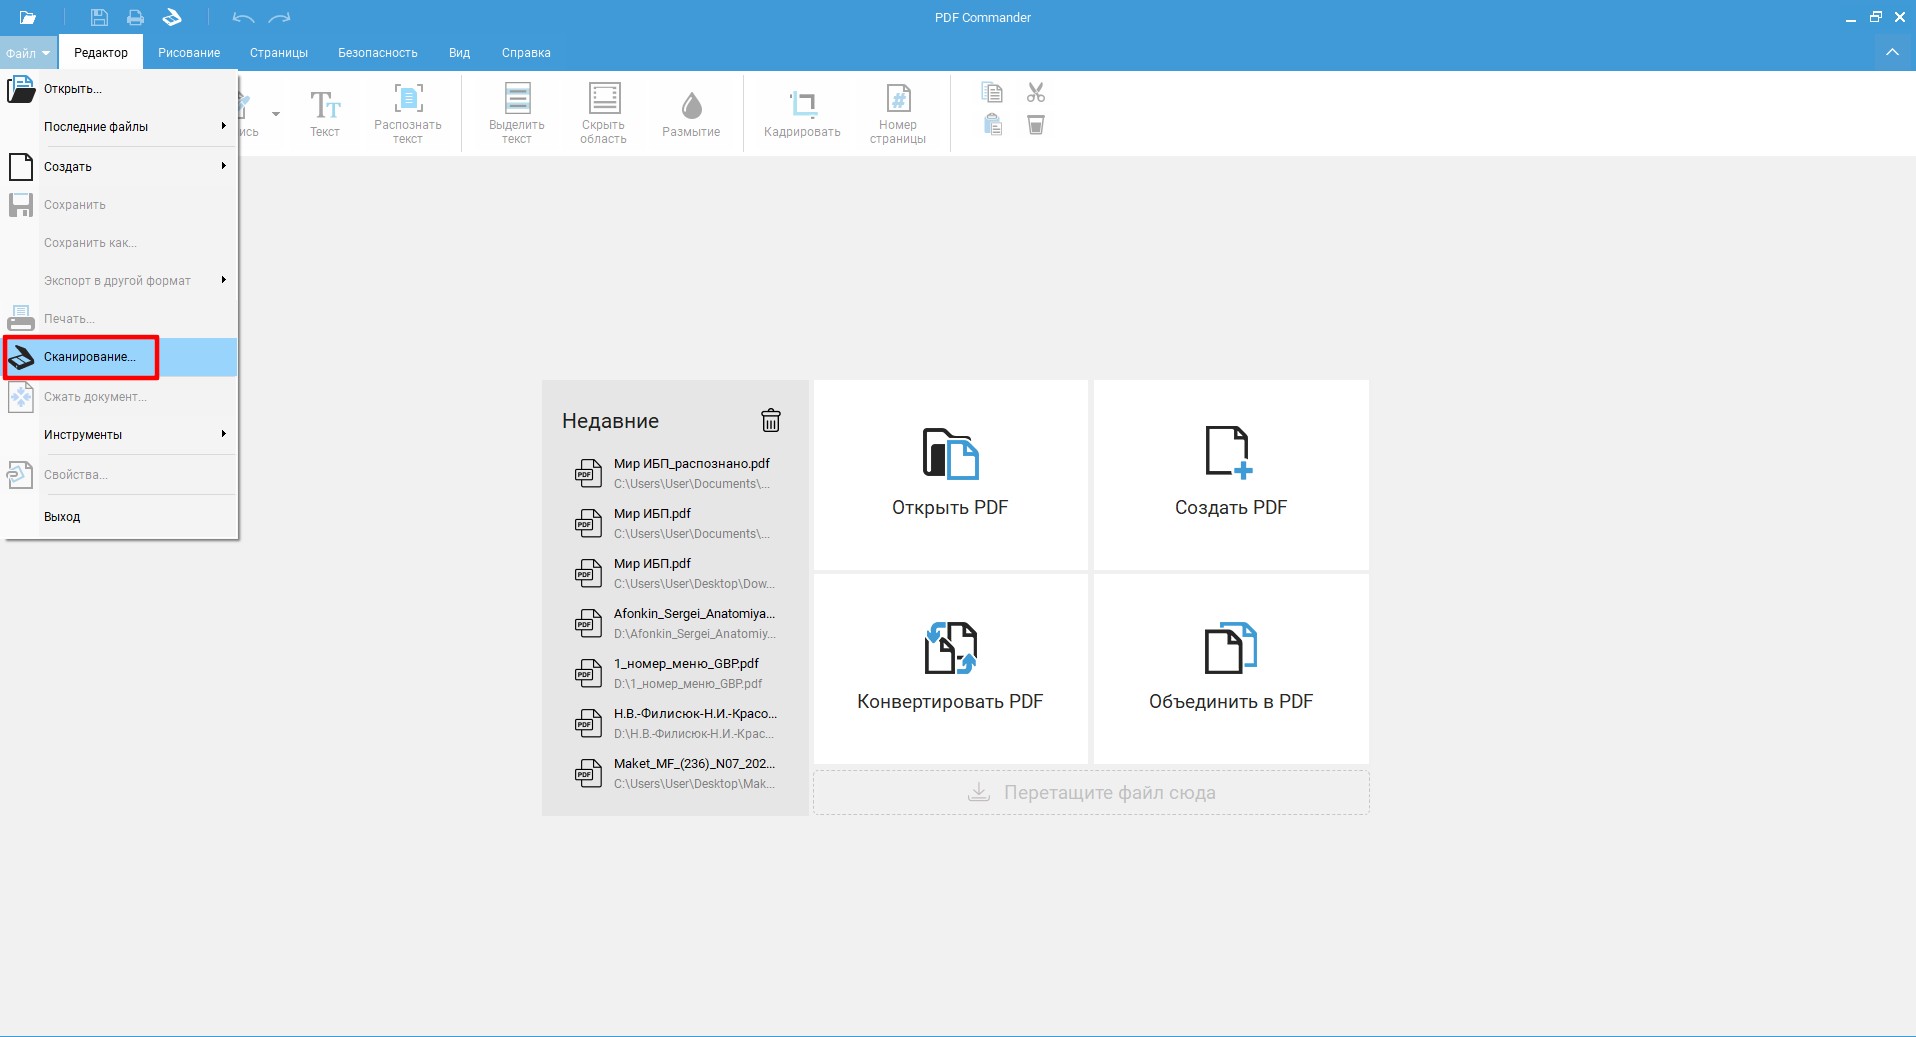
Task: Click the Перетащите файл сюда drop zone
Action: pyautogui.click(x=1091, y=792)
